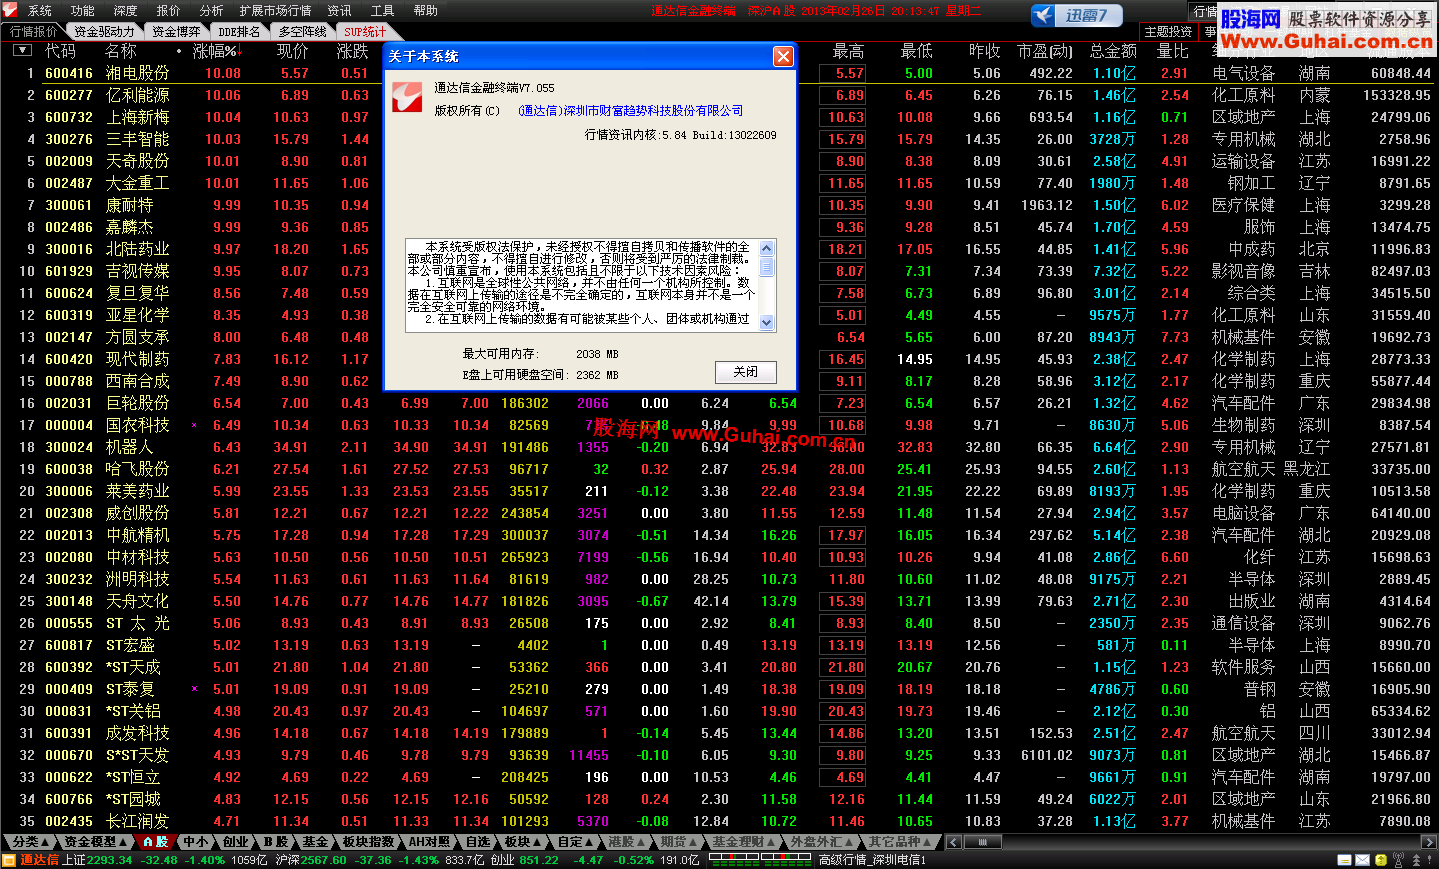The height and width of the screenshot is (869, 1439).
Task: Open the 深度 menu
Action: [x=126, y=11]
